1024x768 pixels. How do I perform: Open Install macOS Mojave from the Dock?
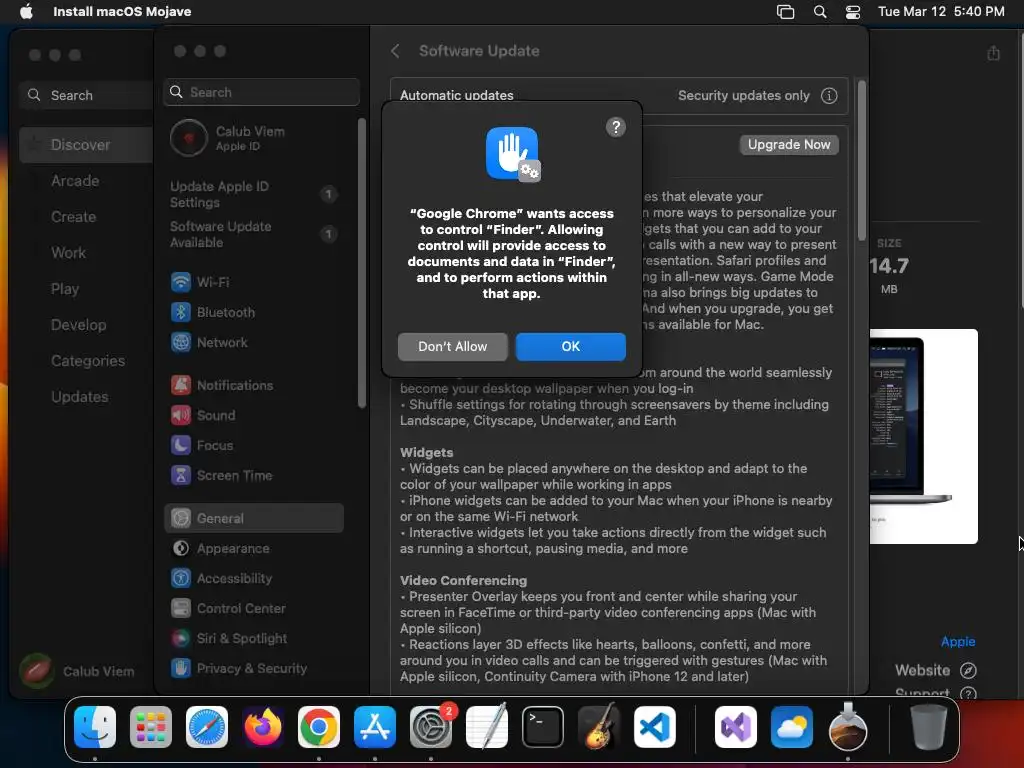tap(848, 727)
